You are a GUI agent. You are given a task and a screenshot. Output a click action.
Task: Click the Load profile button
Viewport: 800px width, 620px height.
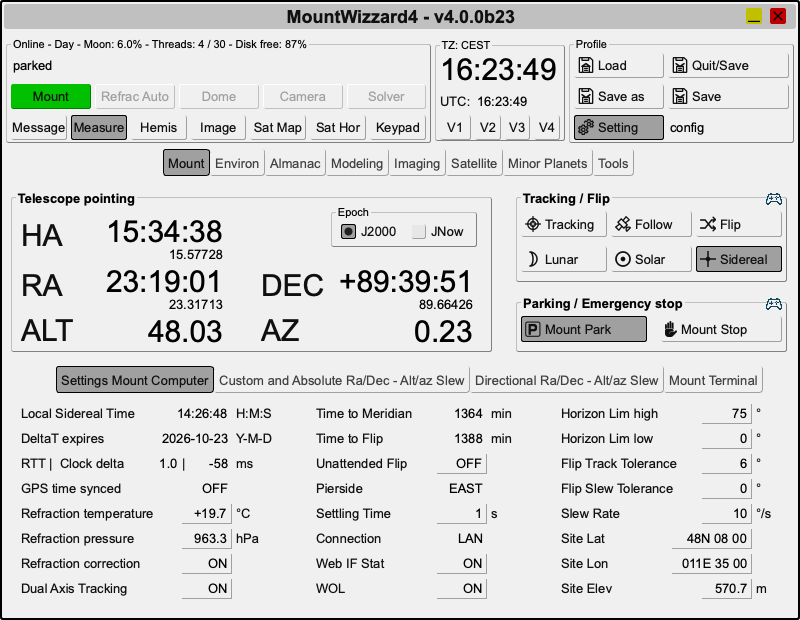618,65
